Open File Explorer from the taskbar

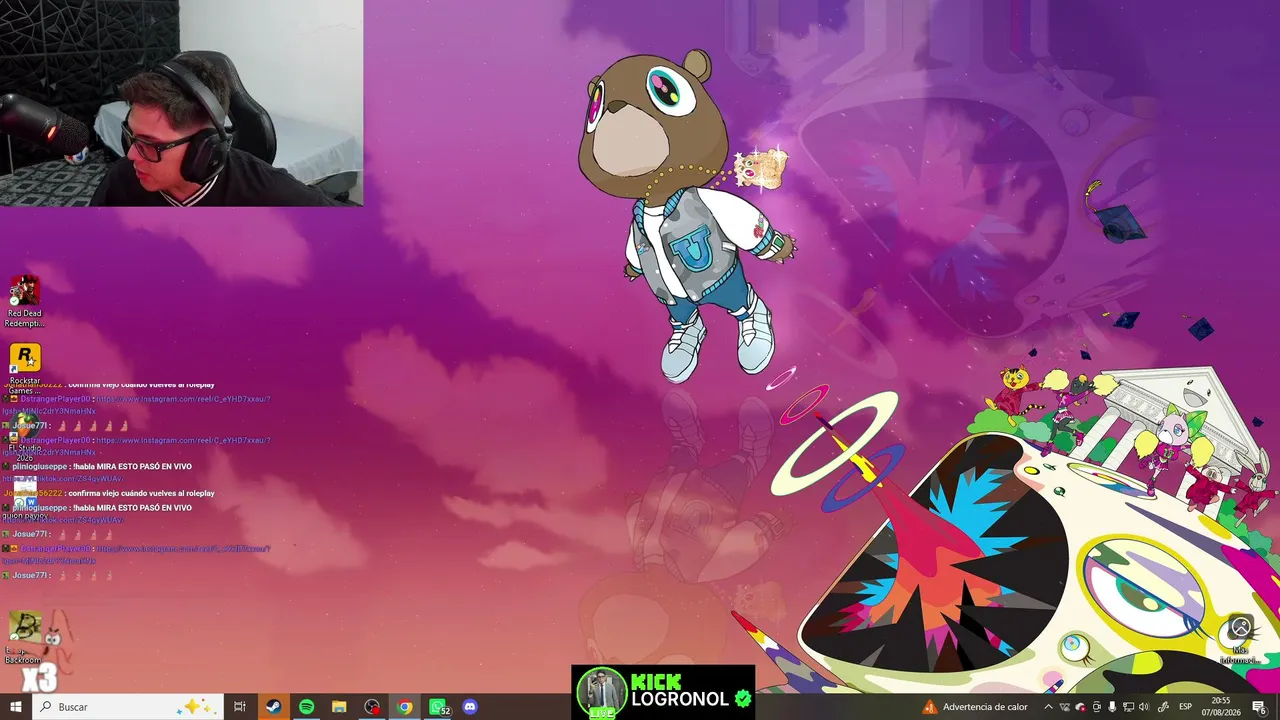click(339, 707)
